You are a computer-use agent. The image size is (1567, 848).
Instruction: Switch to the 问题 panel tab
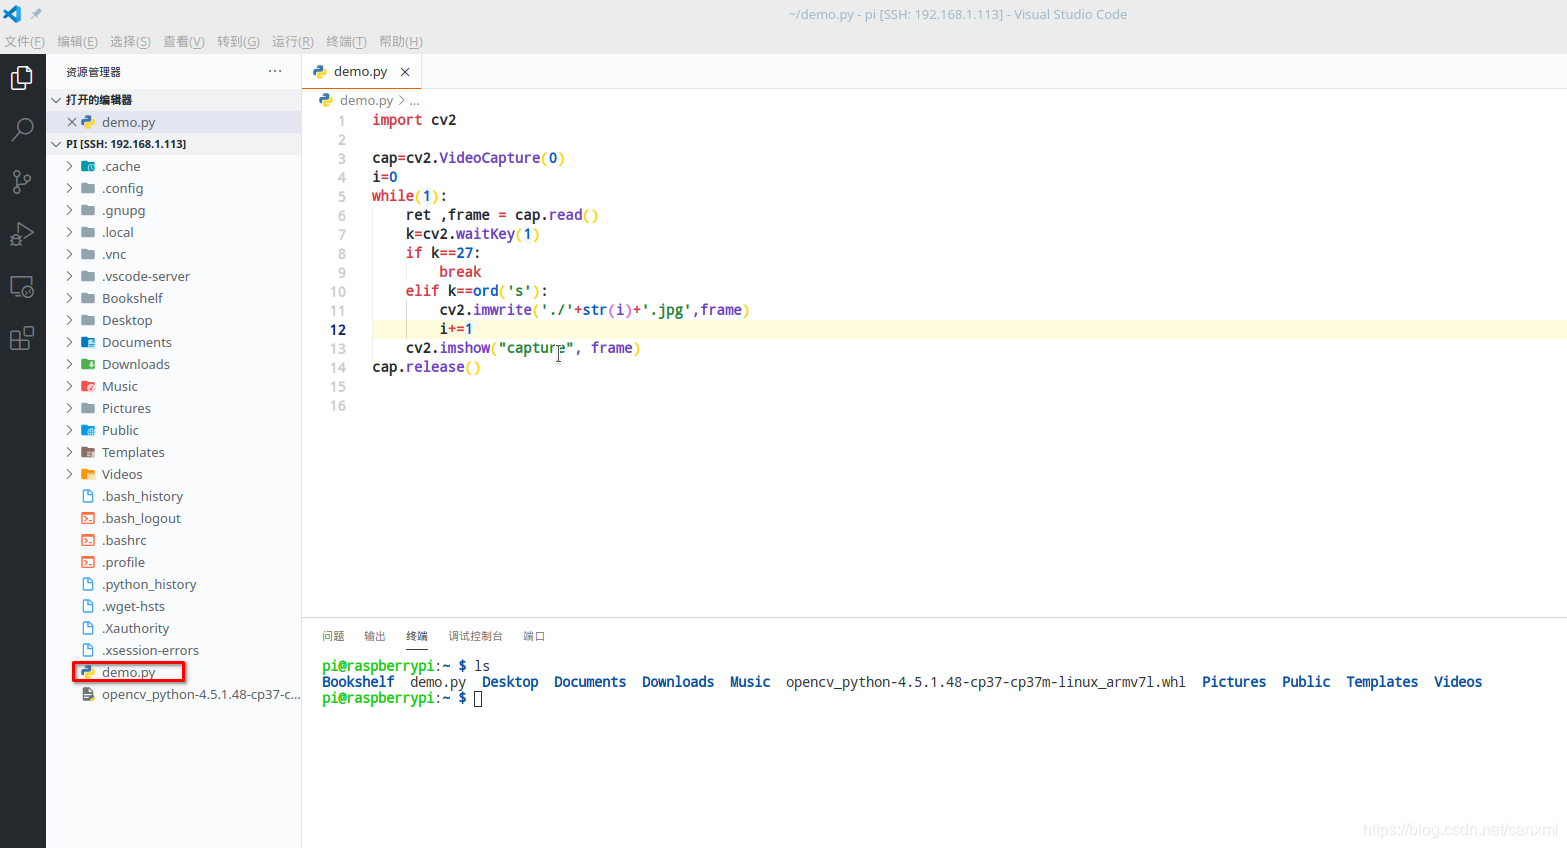(333, 636)
